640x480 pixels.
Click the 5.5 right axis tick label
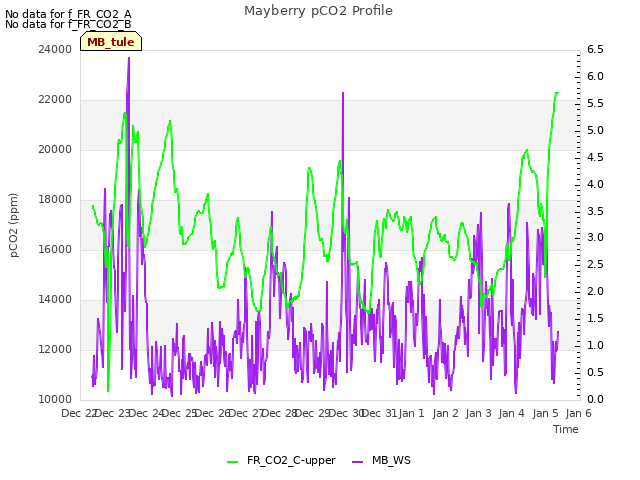(595, 103)
